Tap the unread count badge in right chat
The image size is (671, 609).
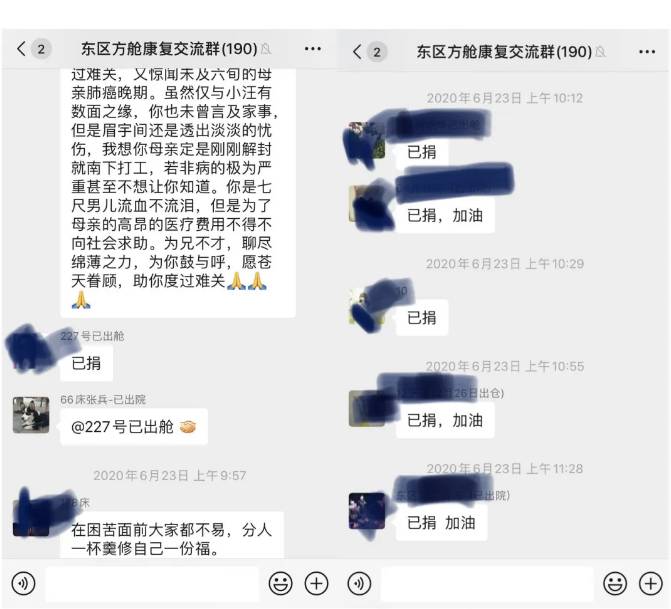click(x=377, y=52)
